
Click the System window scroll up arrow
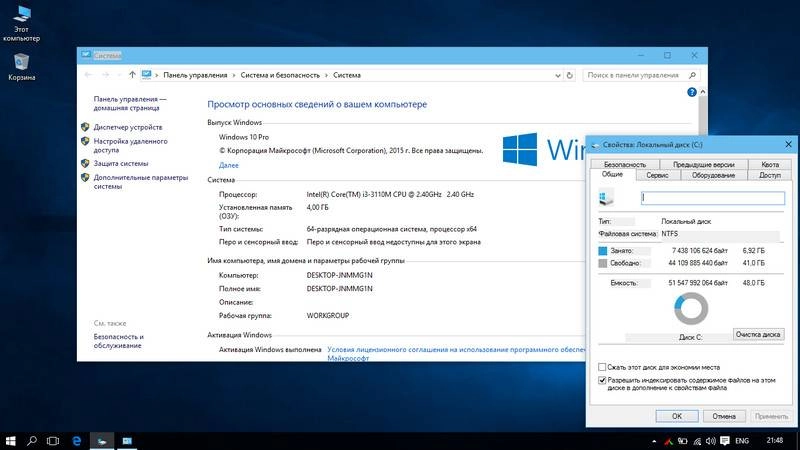tap(703, 92)
